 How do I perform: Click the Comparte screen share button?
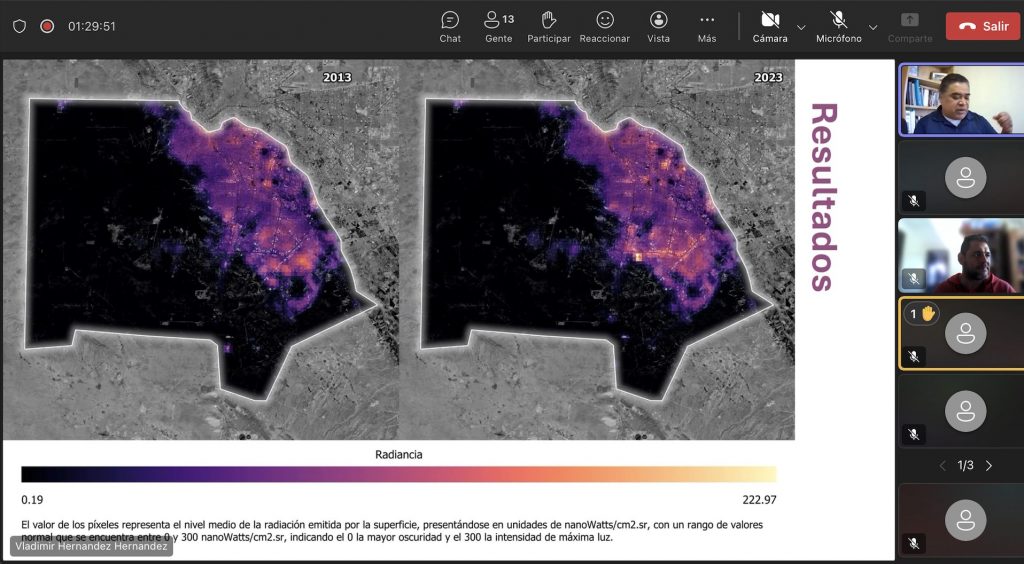909,26
